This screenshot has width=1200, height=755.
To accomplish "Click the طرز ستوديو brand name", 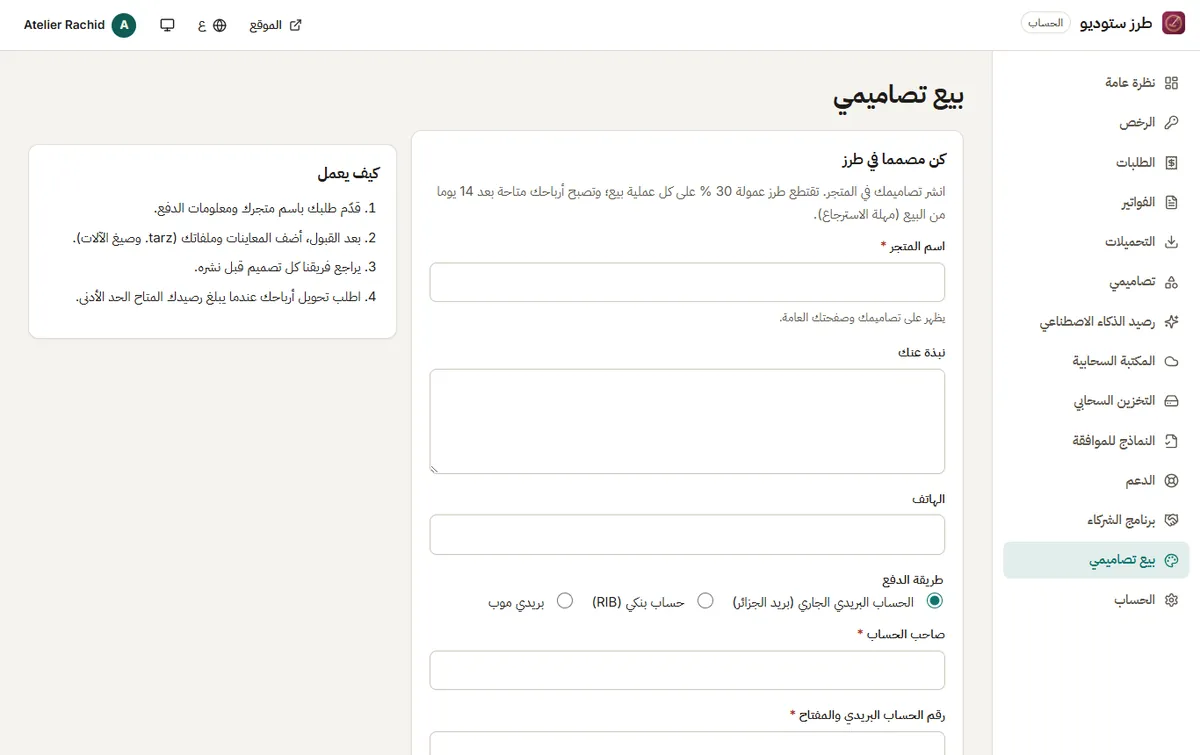I will (x=1117, y=24).
